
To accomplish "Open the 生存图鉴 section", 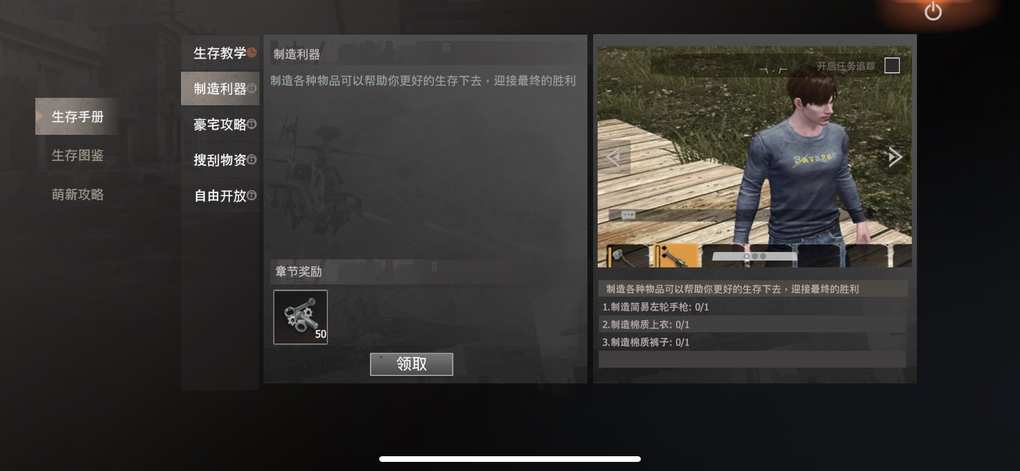I will [x=77, y=155].
